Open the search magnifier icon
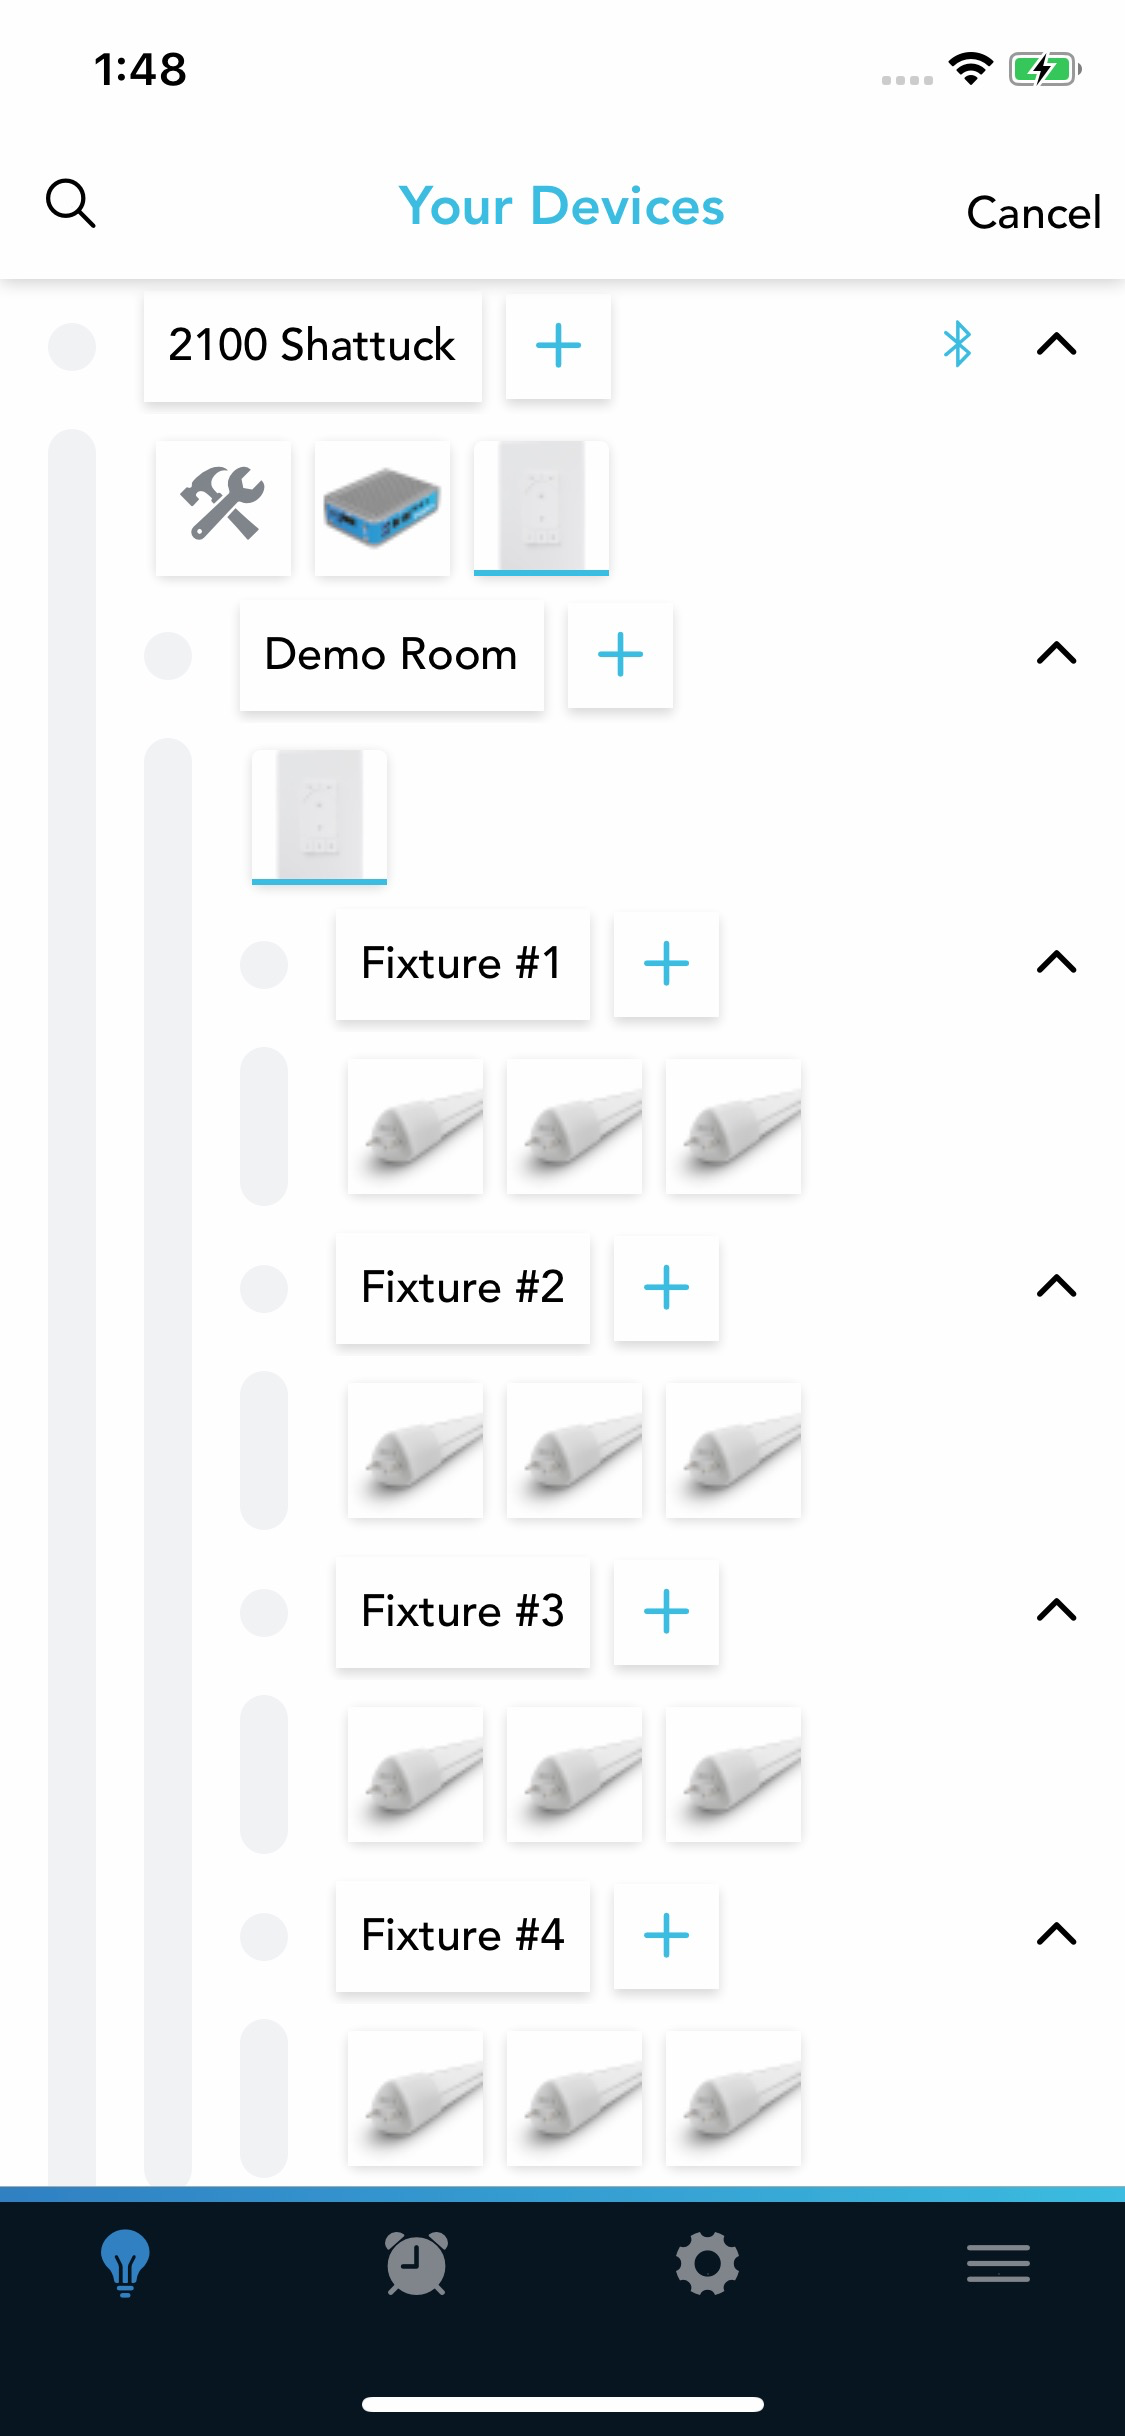Viewport: 1125px width, 2436px height. tap(71, 204)
